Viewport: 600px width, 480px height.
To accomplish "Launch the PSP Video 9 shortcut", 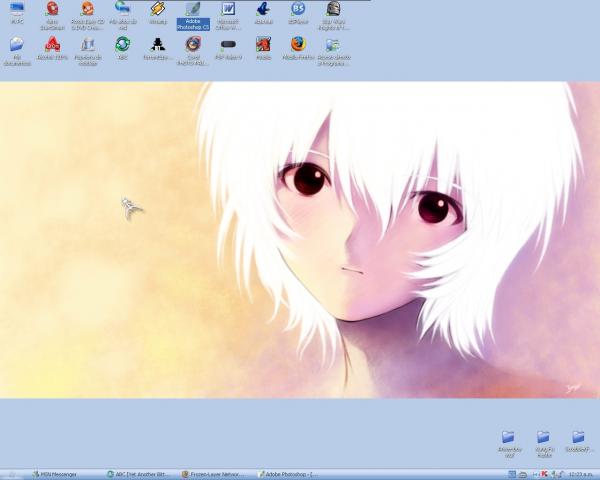I will coord(228,49).
